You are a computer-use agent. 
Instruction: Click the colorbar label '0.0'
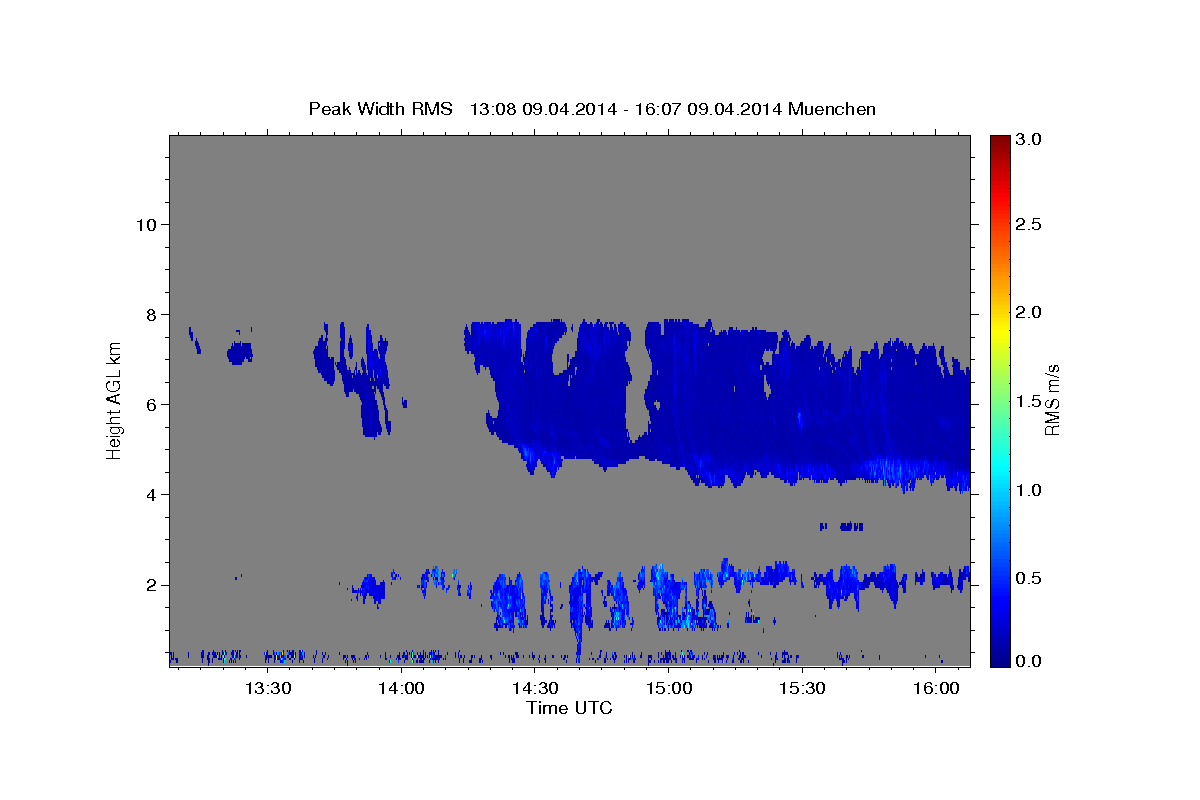tap(1030, 661)
